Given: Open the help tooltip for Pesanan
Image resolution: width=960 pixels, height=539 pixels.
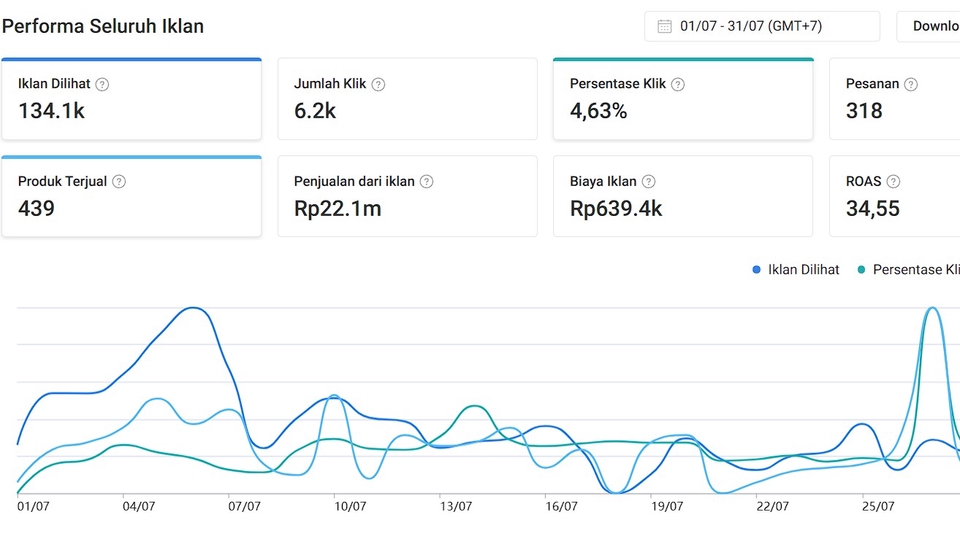Looking at the screenshot, I should tap(911, 85).
